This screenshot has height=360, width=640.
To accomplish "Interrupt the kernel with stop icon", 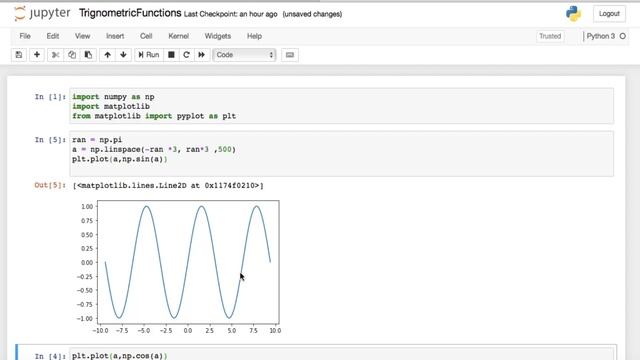I will pos(171,55).
